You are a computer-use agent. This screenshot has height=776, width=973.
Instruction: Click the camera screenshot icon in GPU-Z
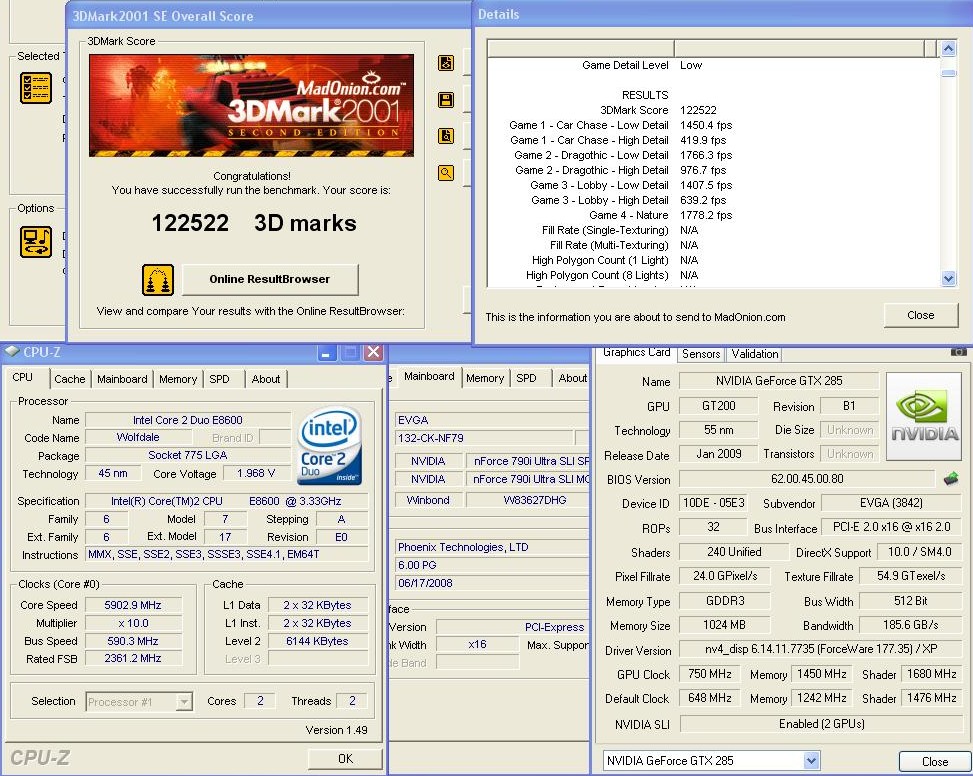958,352
